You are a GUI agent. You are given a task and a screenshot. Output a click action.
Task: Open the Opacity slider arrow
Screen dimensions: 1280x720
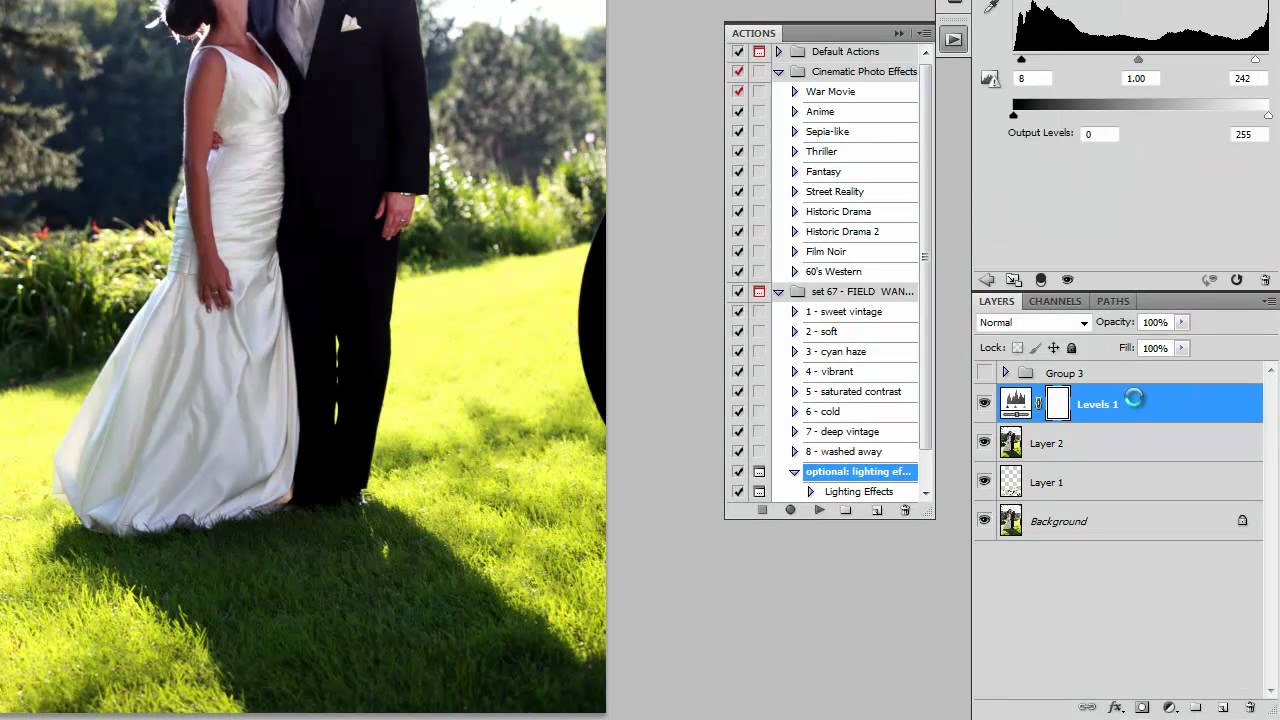click(x=1181, y=322)
